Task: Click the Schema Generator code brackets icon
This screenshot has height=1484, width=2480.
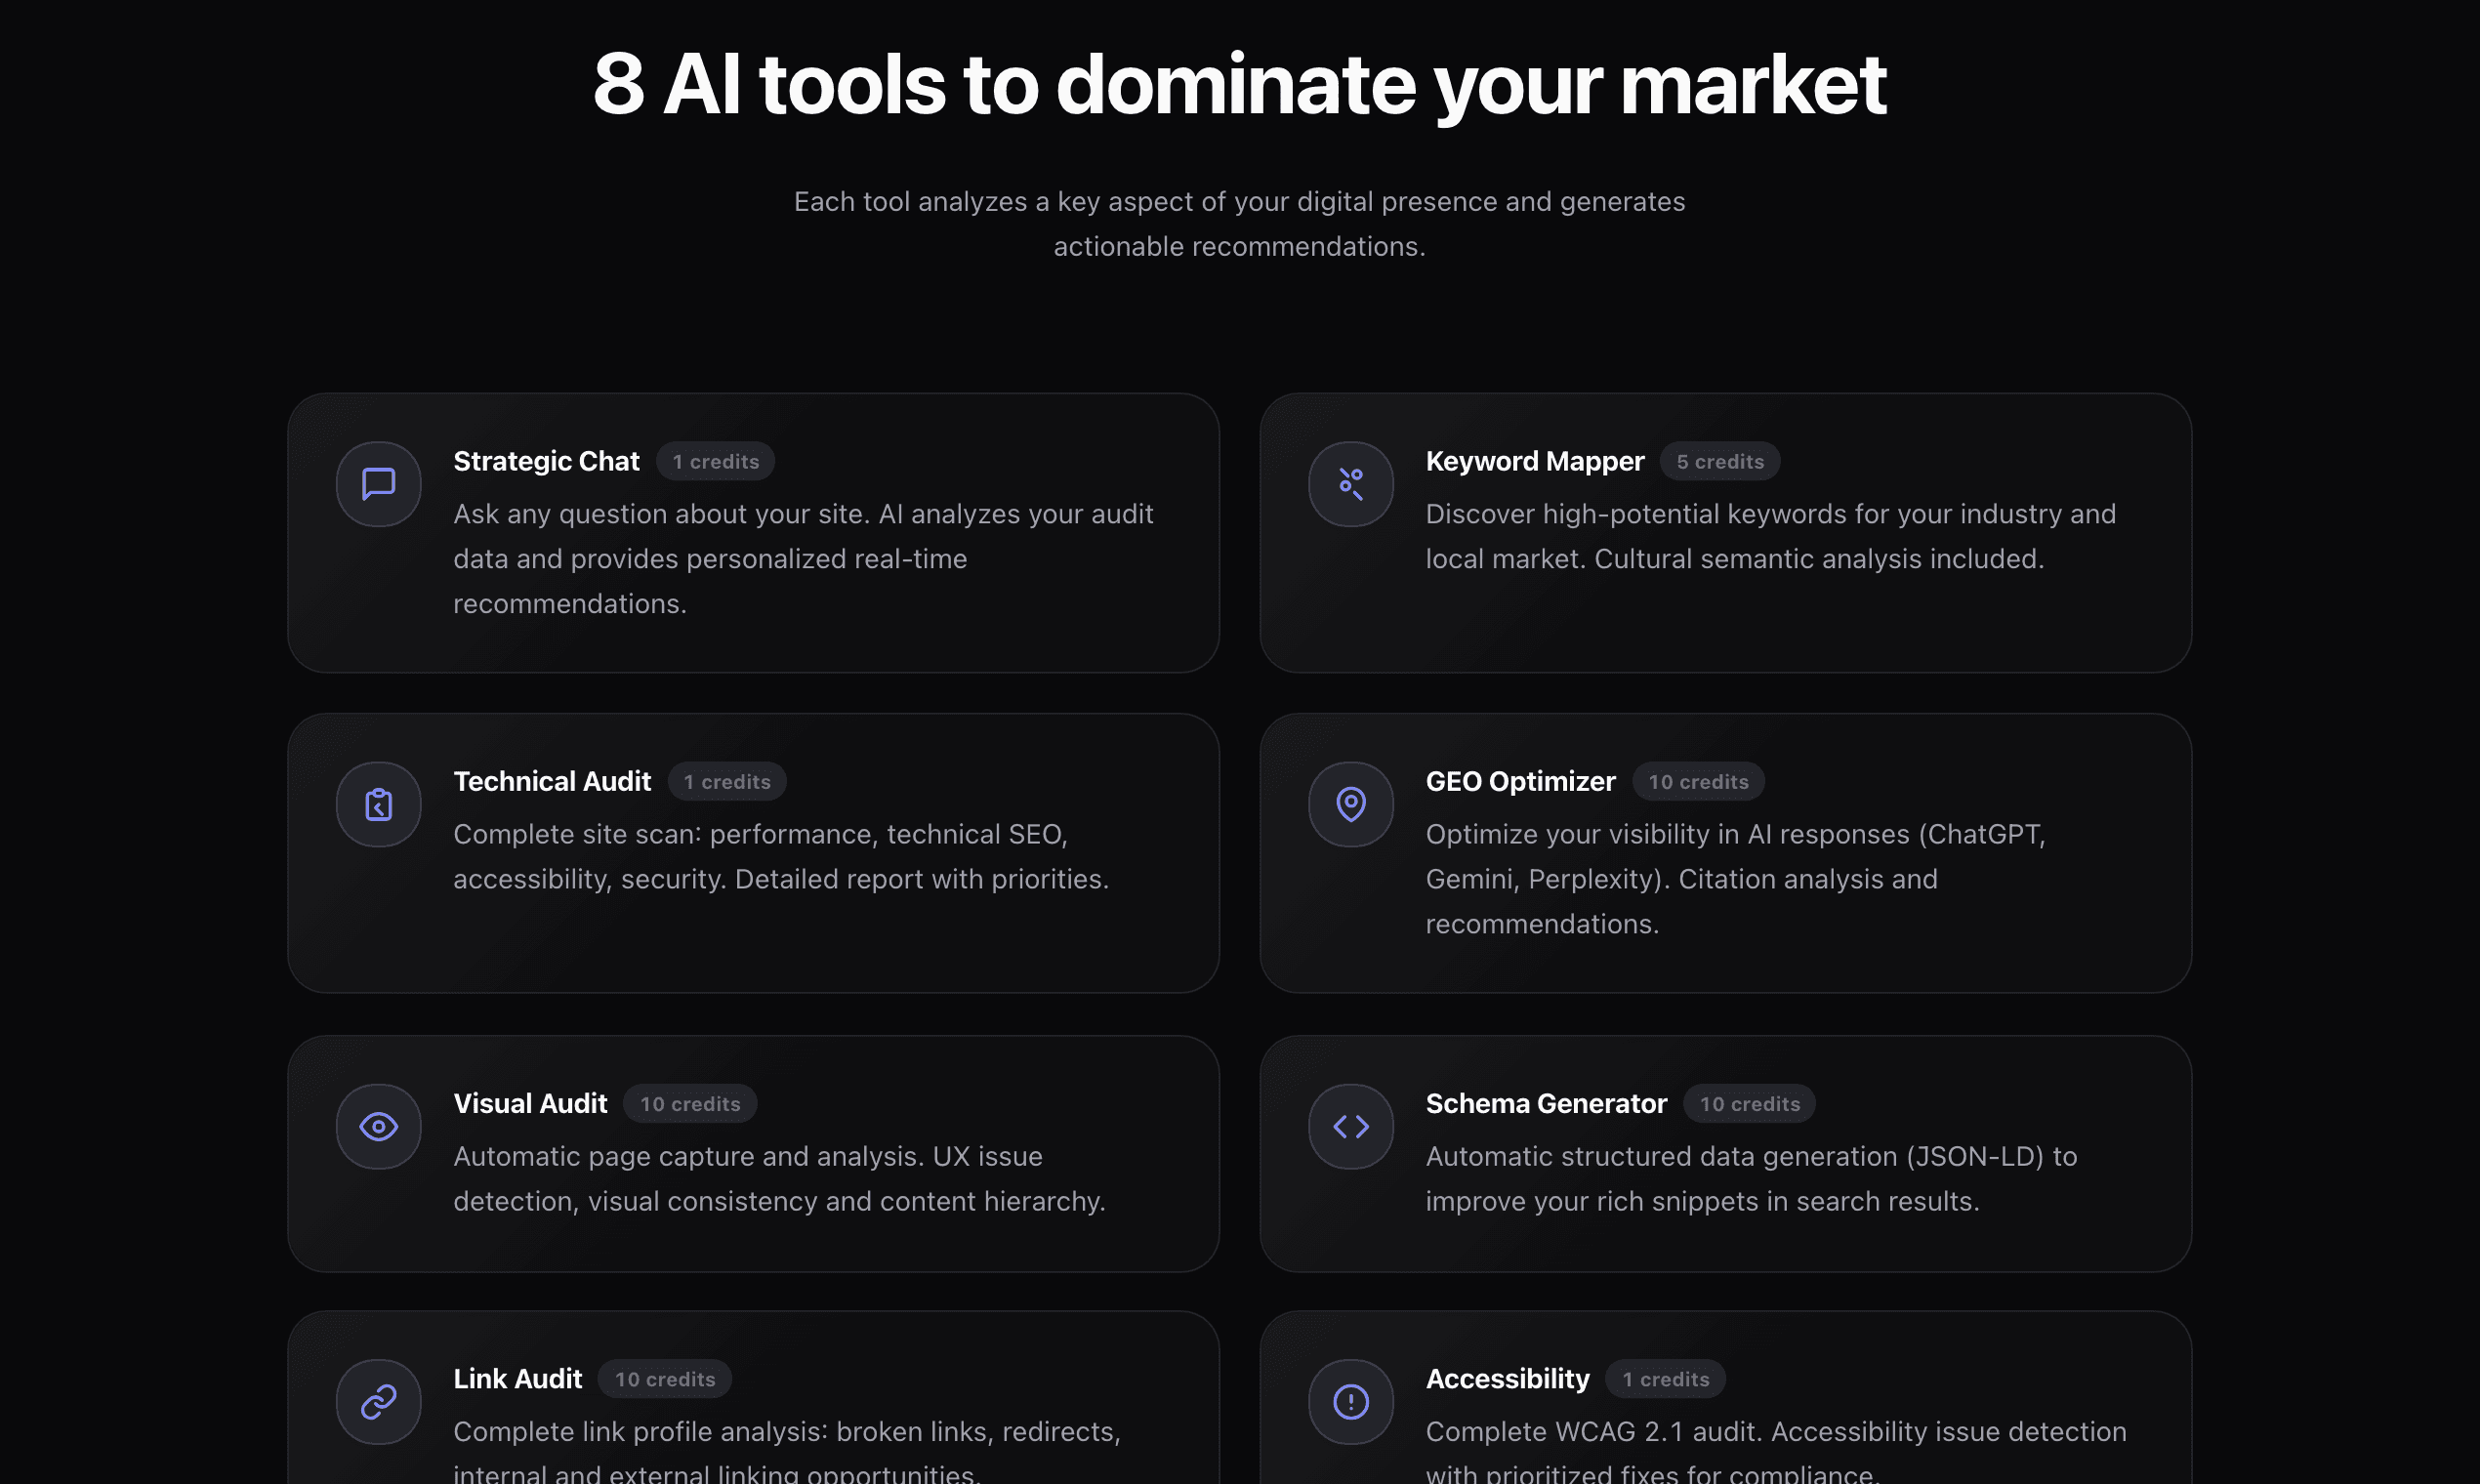Action: pos(1350,1126)
